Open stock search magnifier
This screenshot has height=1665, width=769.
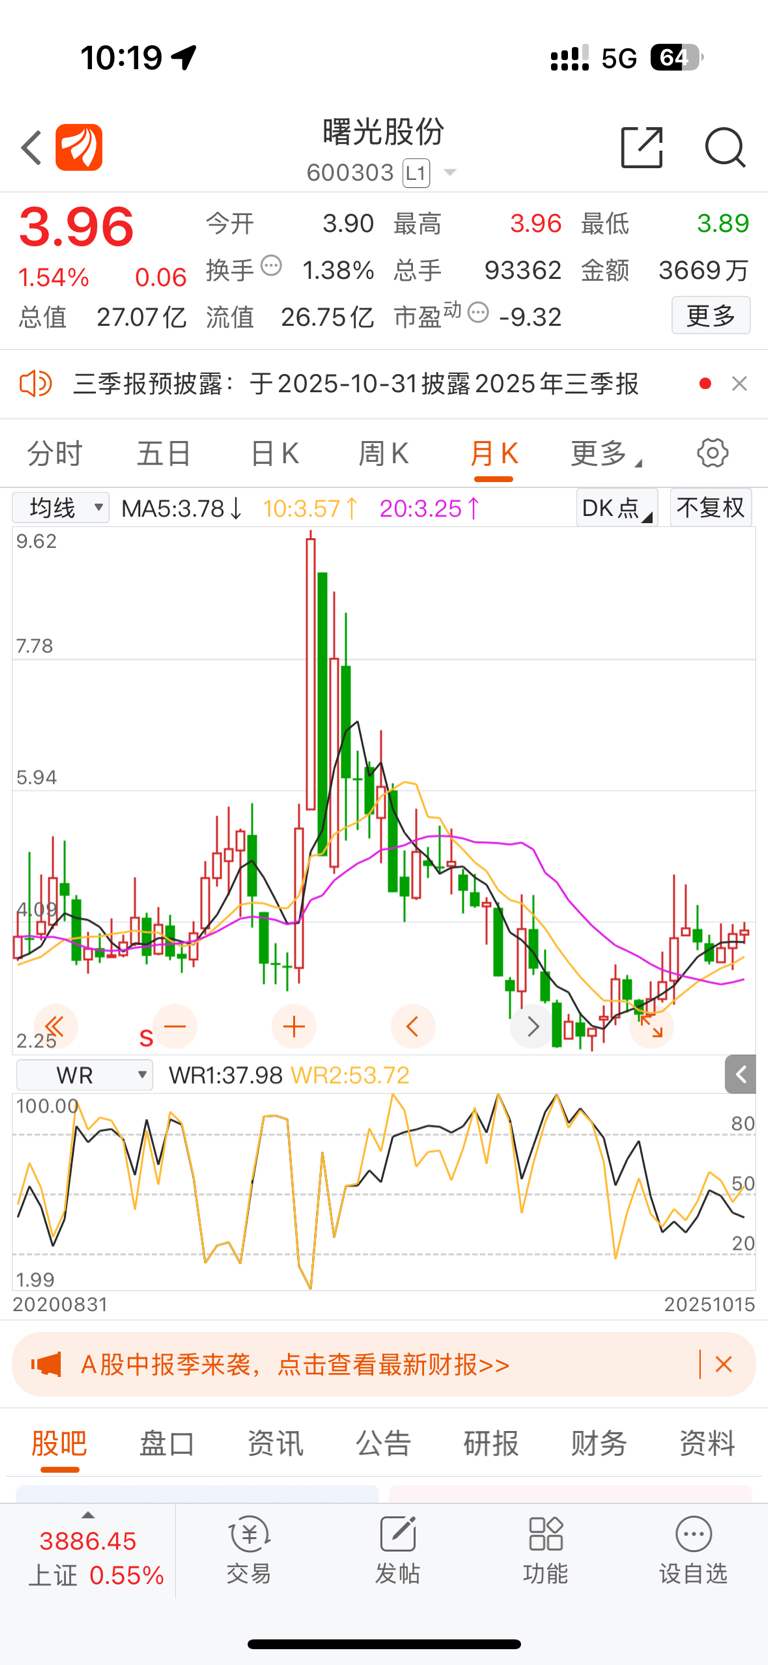pyautogui.click(x=725, y=147)
